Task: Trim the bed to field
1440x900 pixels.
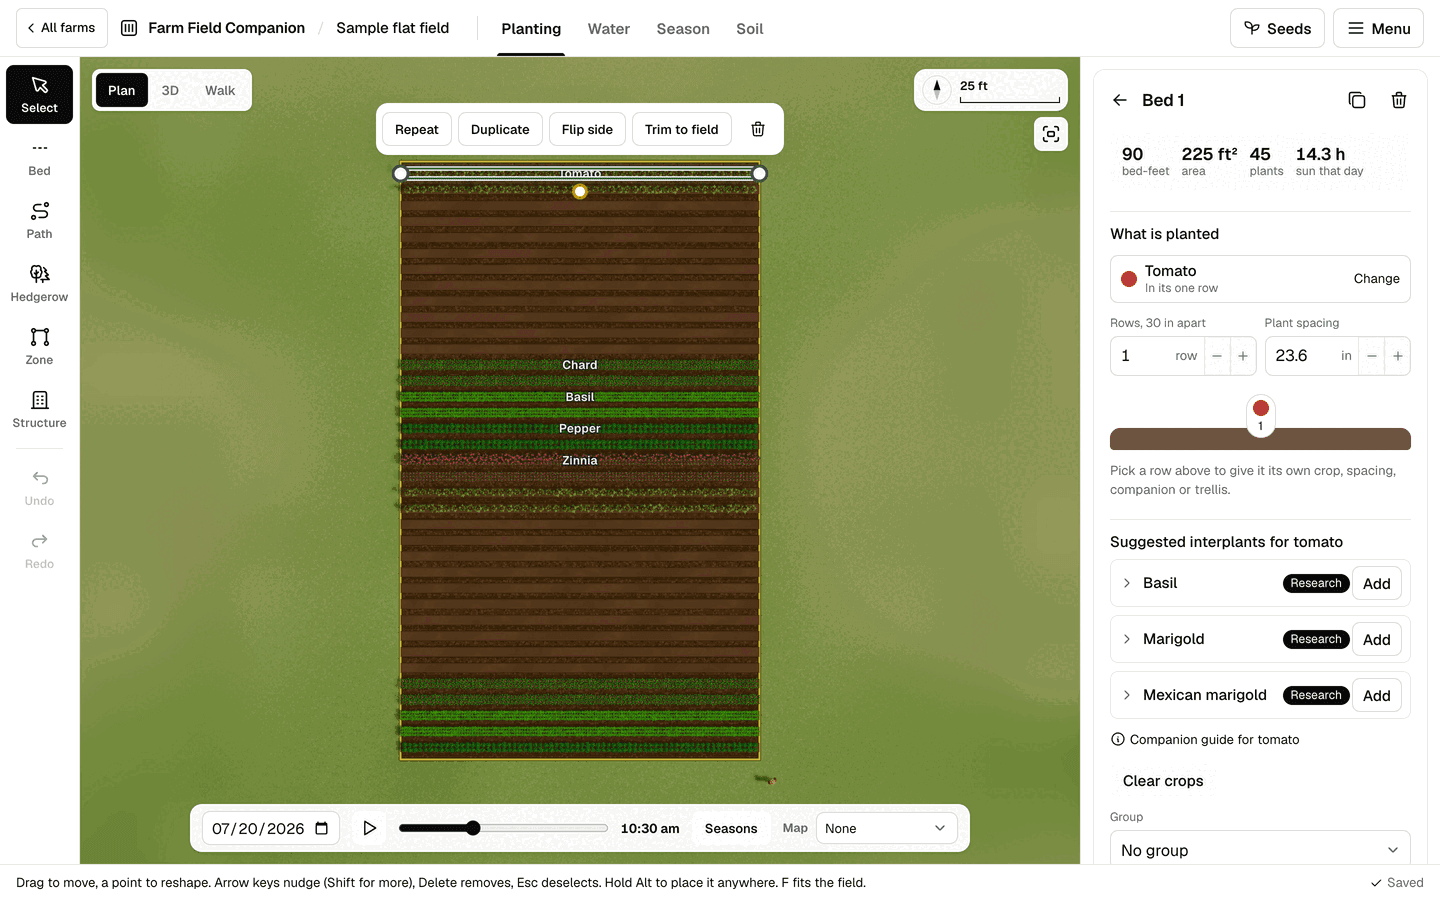Action: (x=682, y=129)
